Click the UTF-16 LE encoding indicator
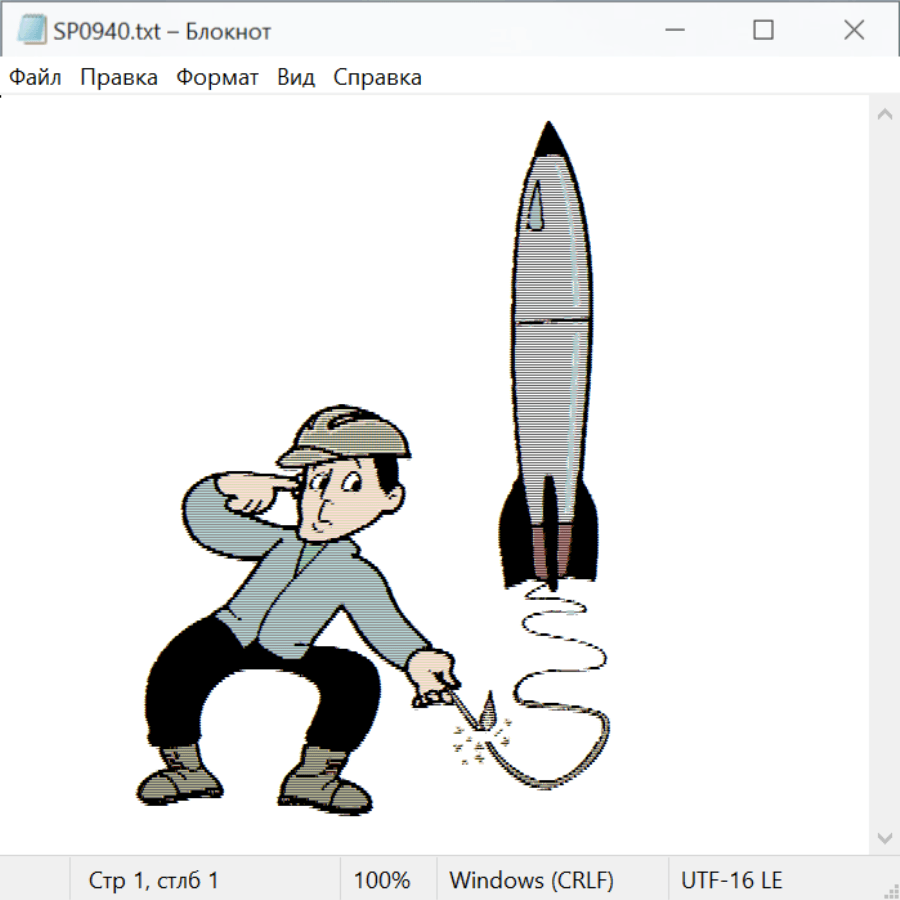The height and width of the screenshot is (900, 900). pyautogui.click(x=731, y=880)
